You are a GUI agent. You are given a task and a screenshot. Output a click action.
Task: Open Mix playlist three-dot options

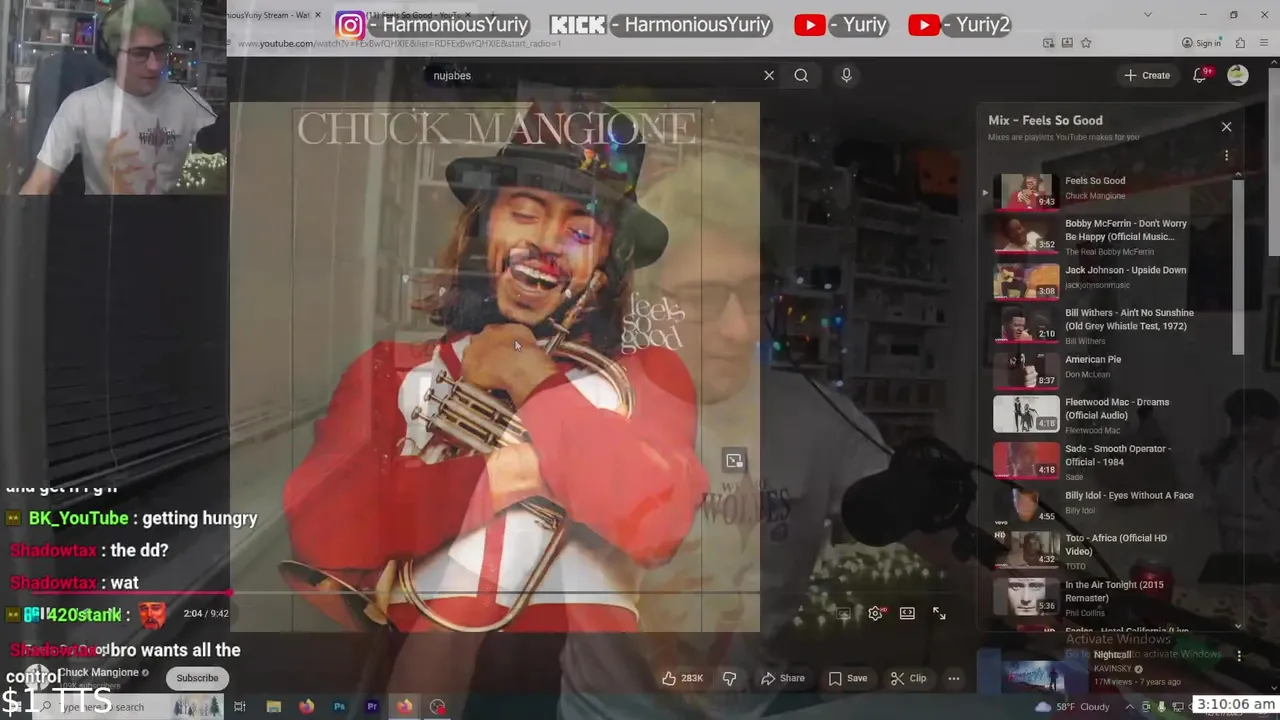pos(1226,156)
